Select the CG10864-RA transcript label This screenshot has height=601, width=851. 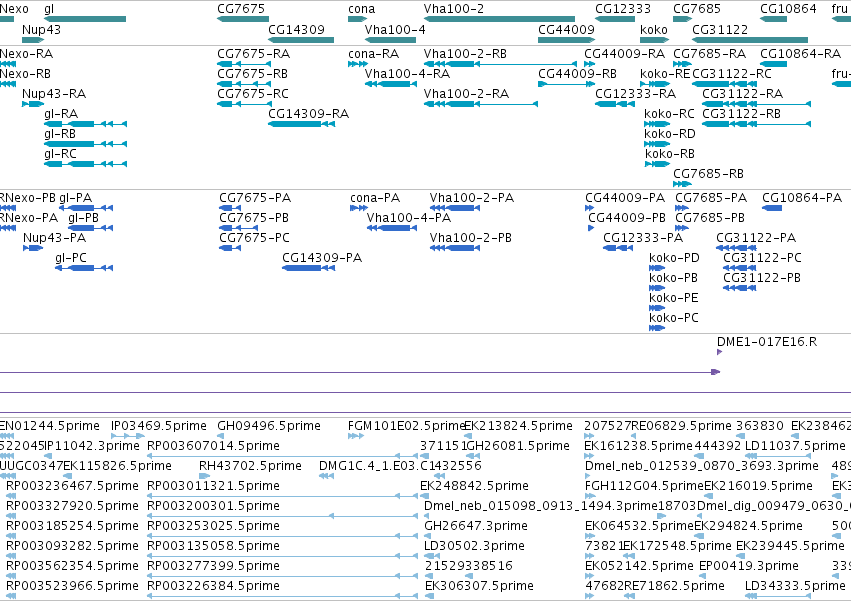click(x=801, y=54)
